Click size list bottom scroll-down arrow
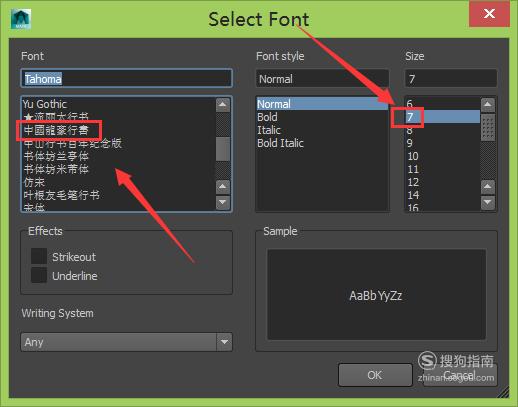The height and width of the screenshot is (407, 518). (488, 202)
